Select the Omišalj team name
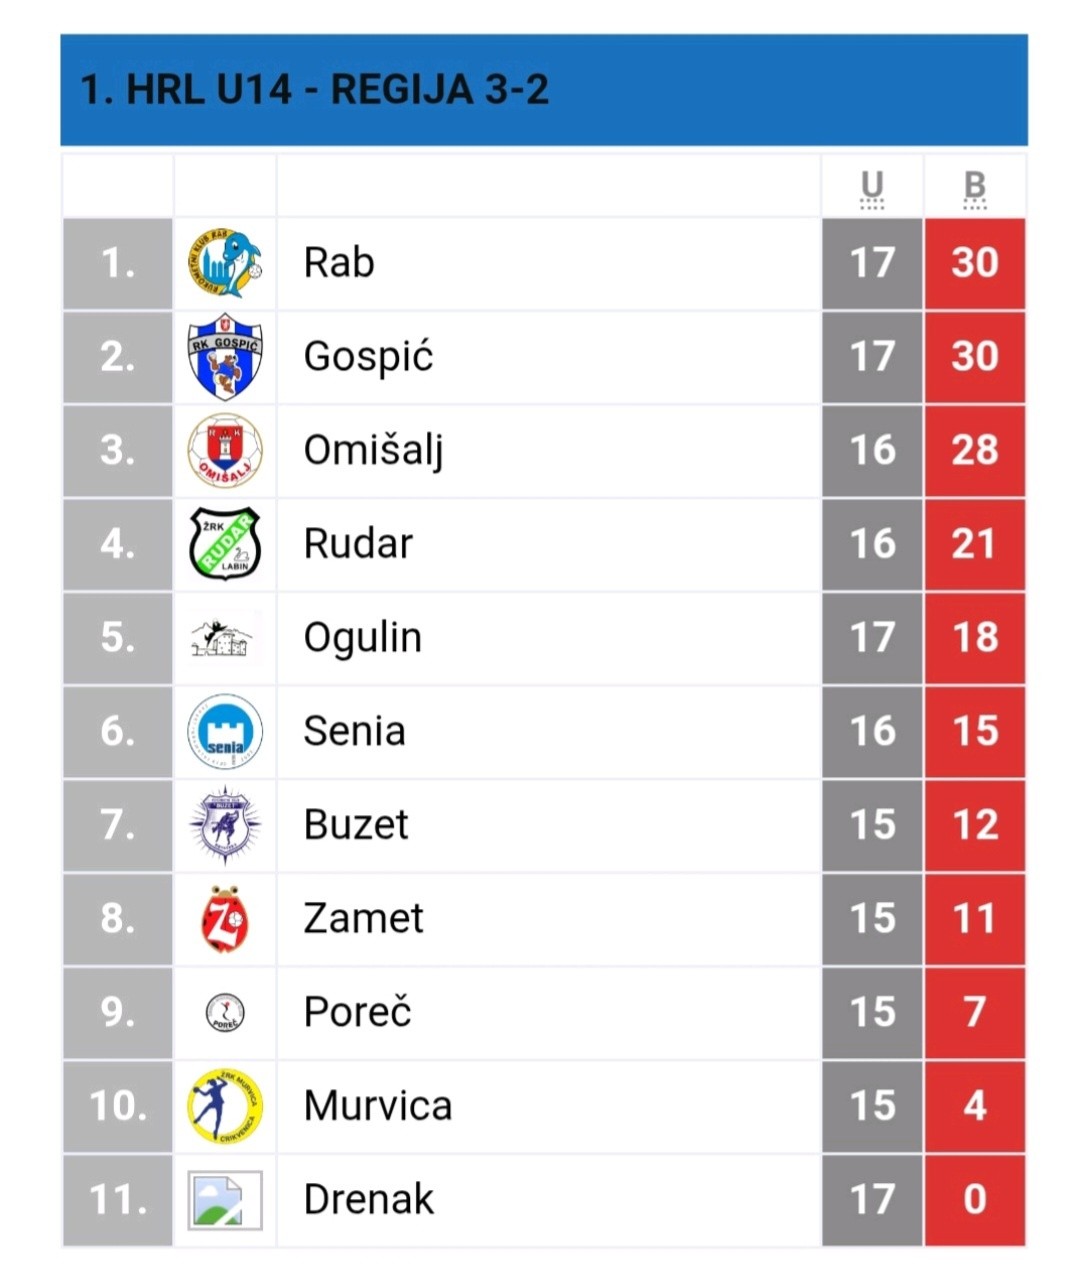 tap(373, 451)
